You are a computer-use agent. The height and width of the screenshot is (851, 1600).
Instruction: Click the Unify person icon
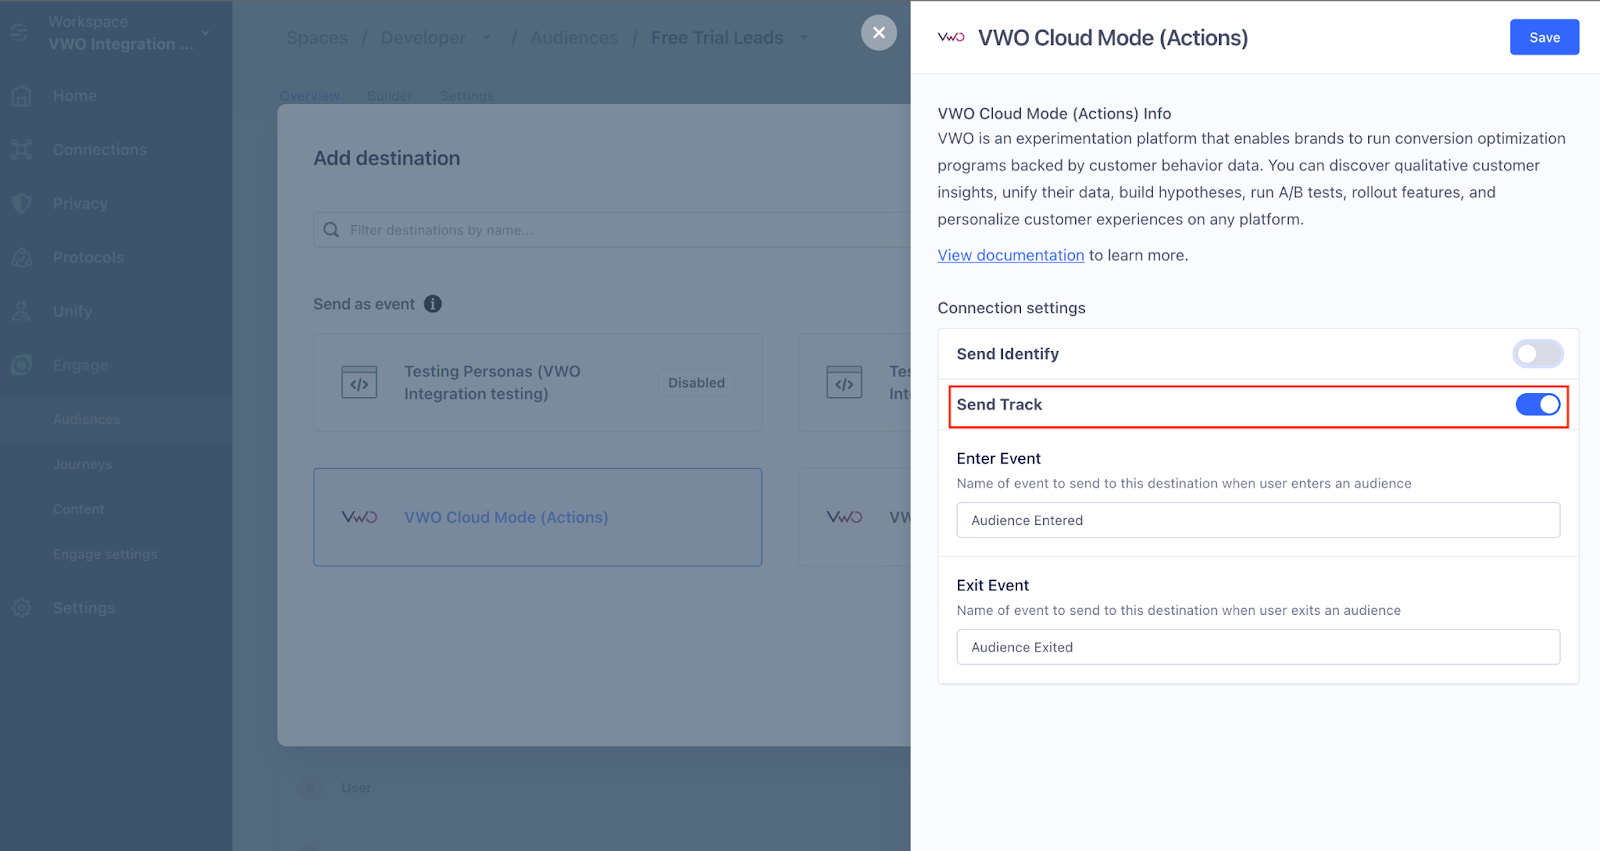[21, 311]
